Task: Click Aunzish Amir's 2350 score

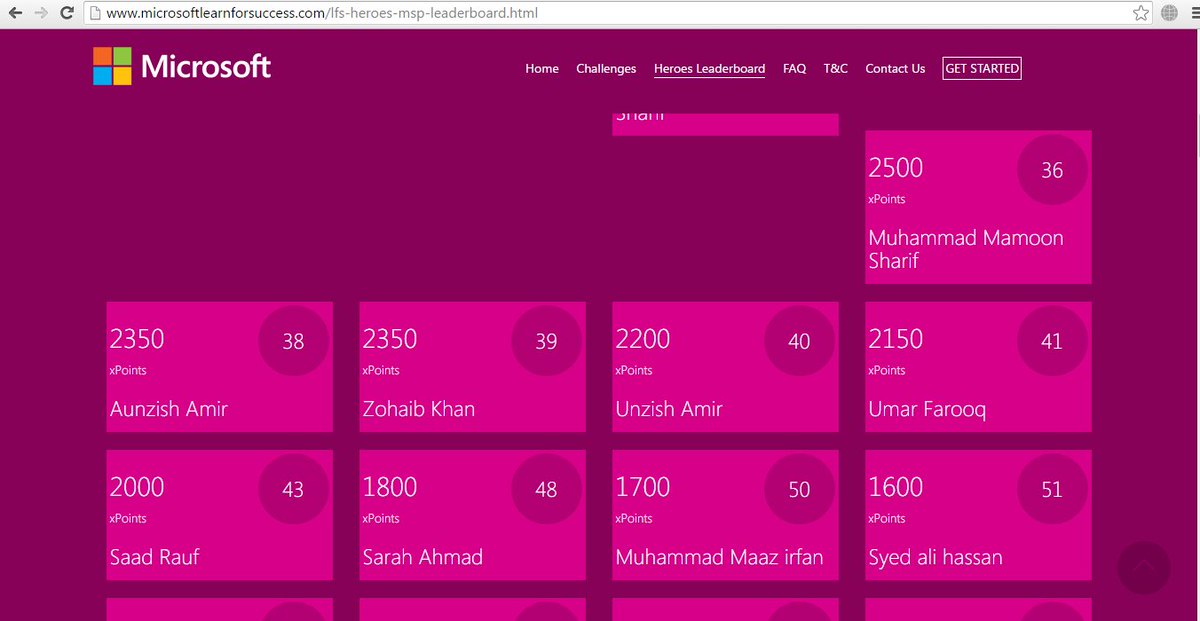Action: point(137,339)
